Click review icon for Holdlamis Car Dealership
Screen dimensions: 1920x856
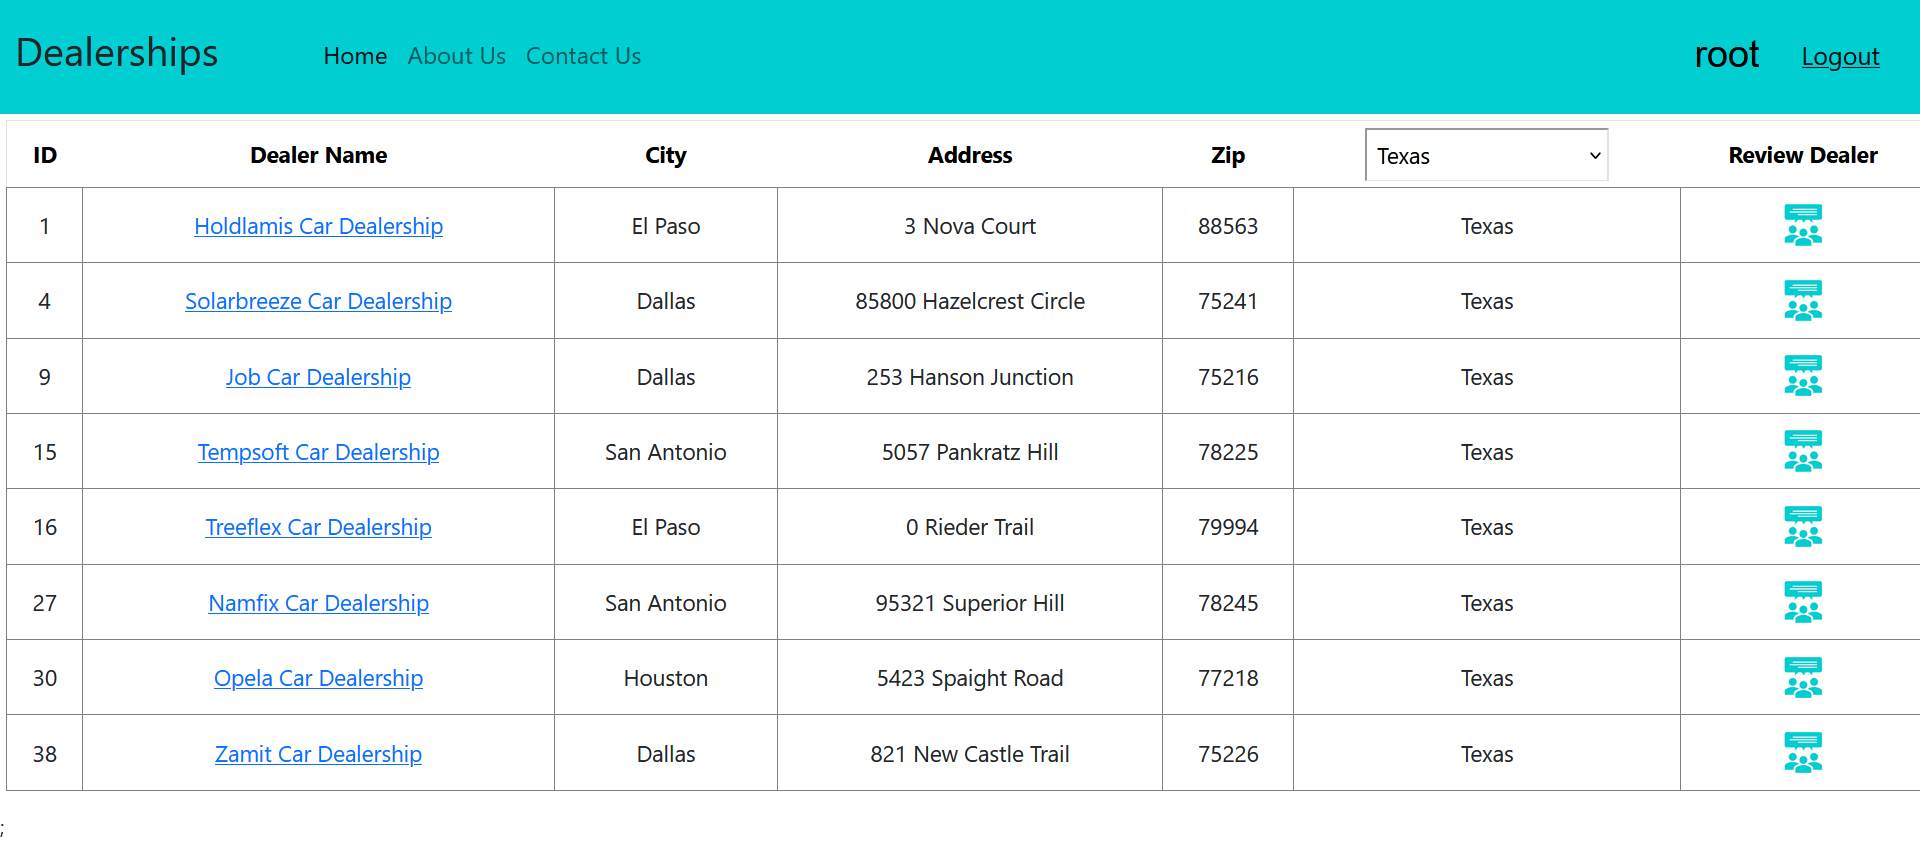pos(1802,225)
